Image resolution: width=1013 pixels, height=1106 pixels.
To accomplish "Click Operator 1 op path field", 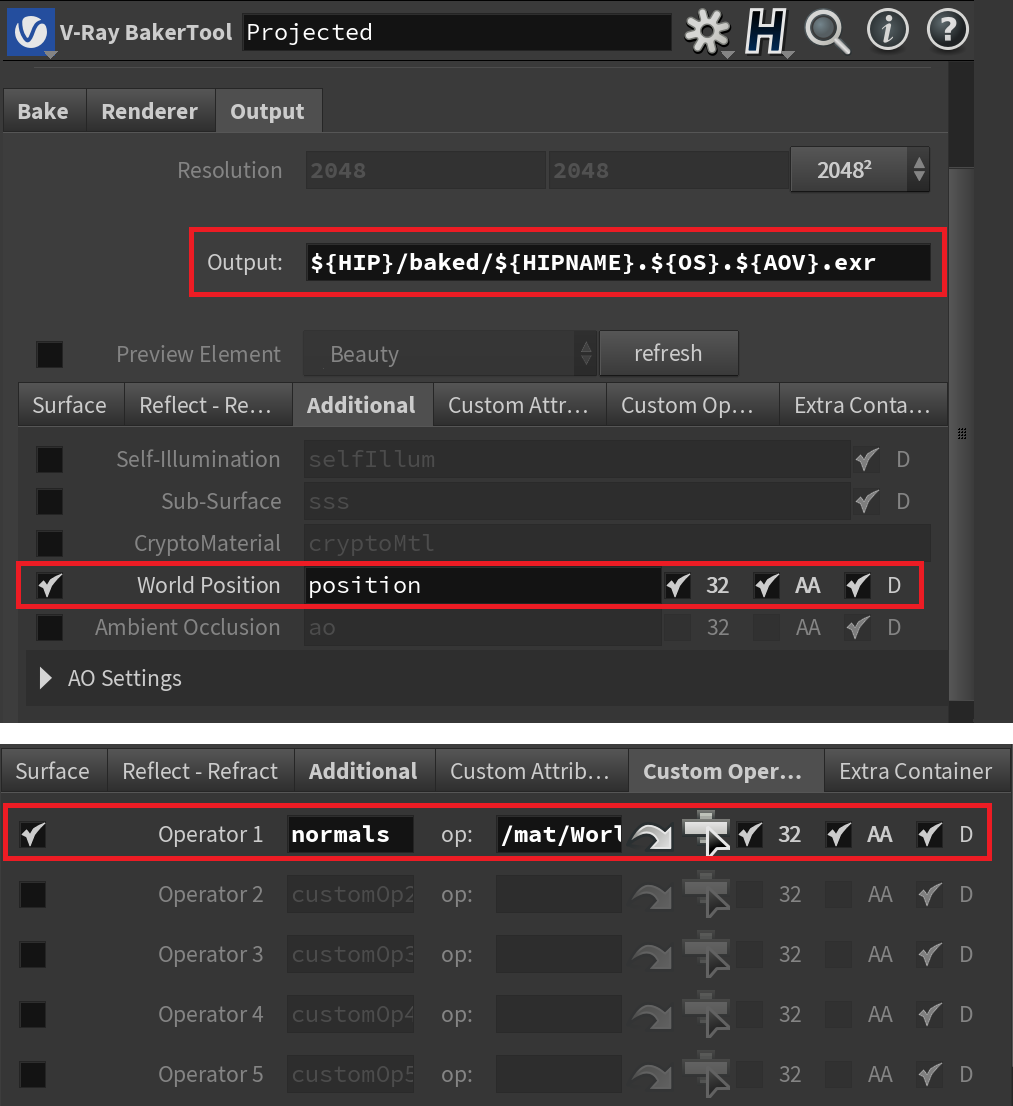I will pos(559,834).
